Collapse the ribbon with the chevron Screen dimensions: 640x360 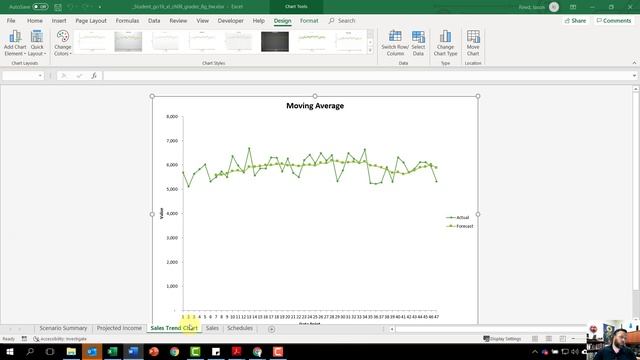[634, 63]
